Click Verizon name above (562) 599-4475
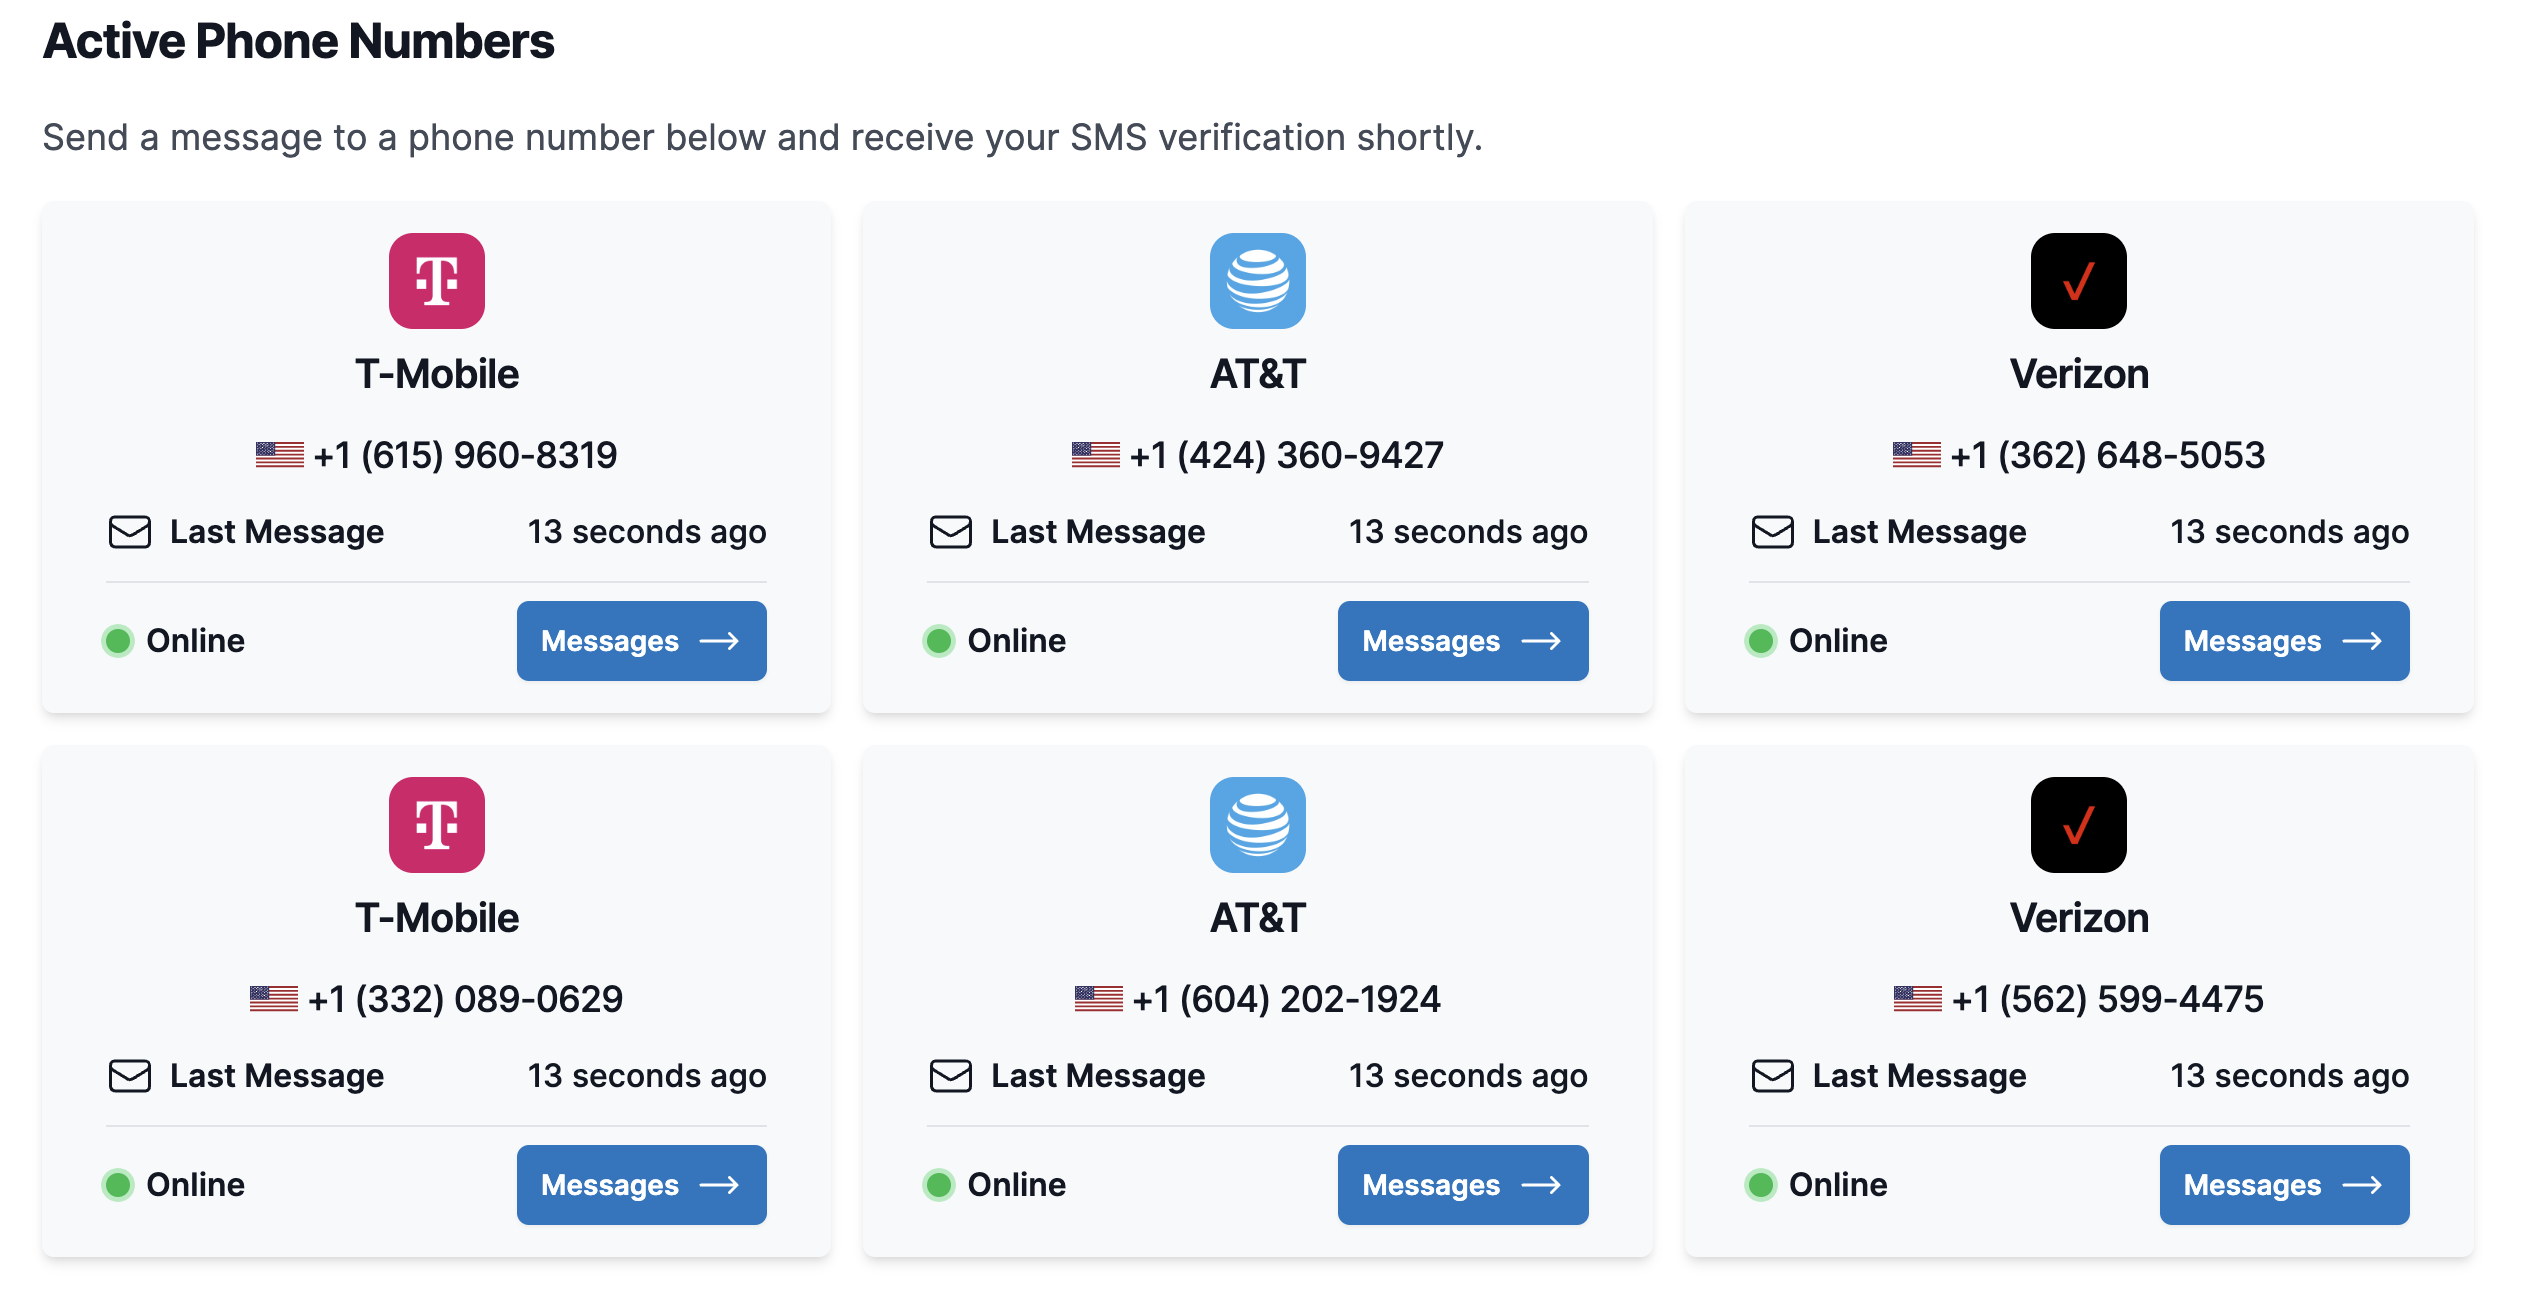Image resolution: width=2522 pixels, height=1298 pixels. point(2079,918)
